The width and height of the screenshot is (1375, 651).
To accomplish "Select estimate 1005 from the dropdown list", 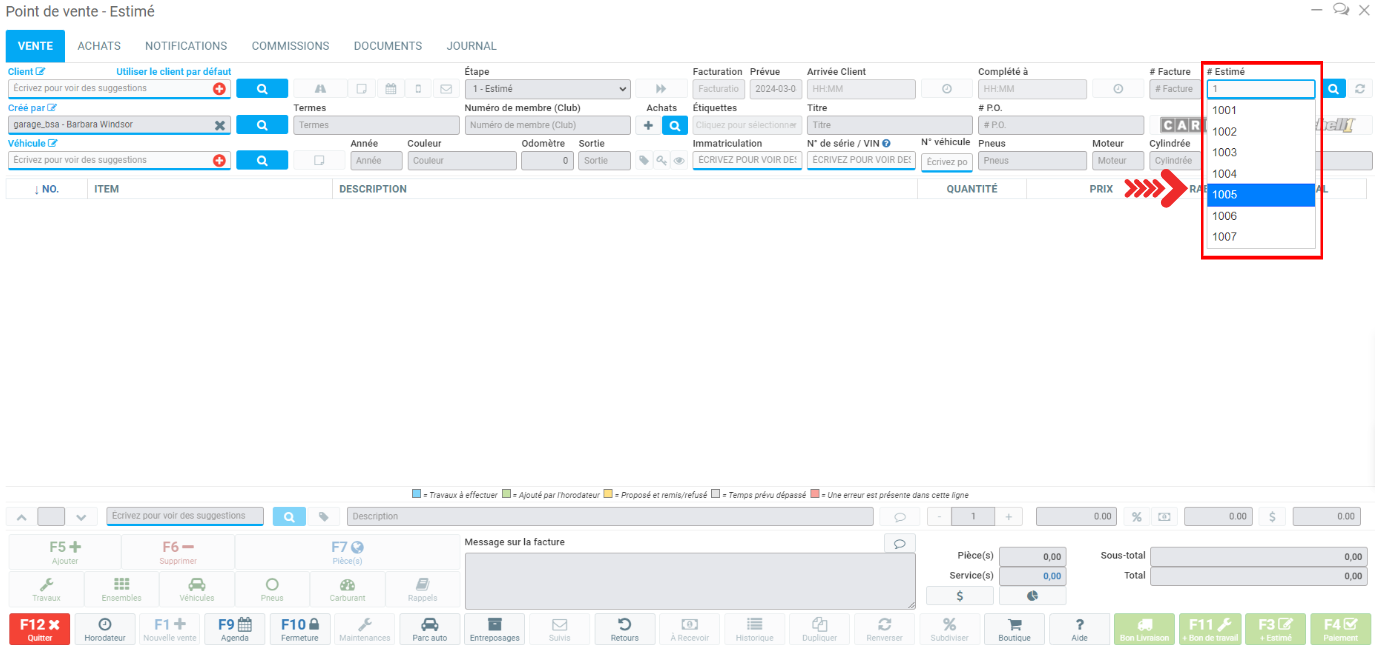I will click(x=1260, y=195).
